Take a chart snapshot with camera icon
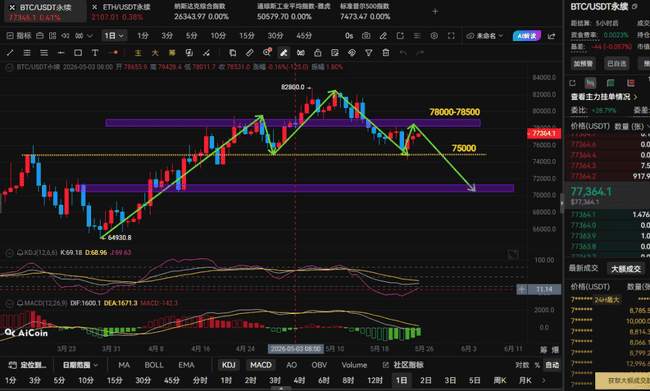 [x=366, y=36]
